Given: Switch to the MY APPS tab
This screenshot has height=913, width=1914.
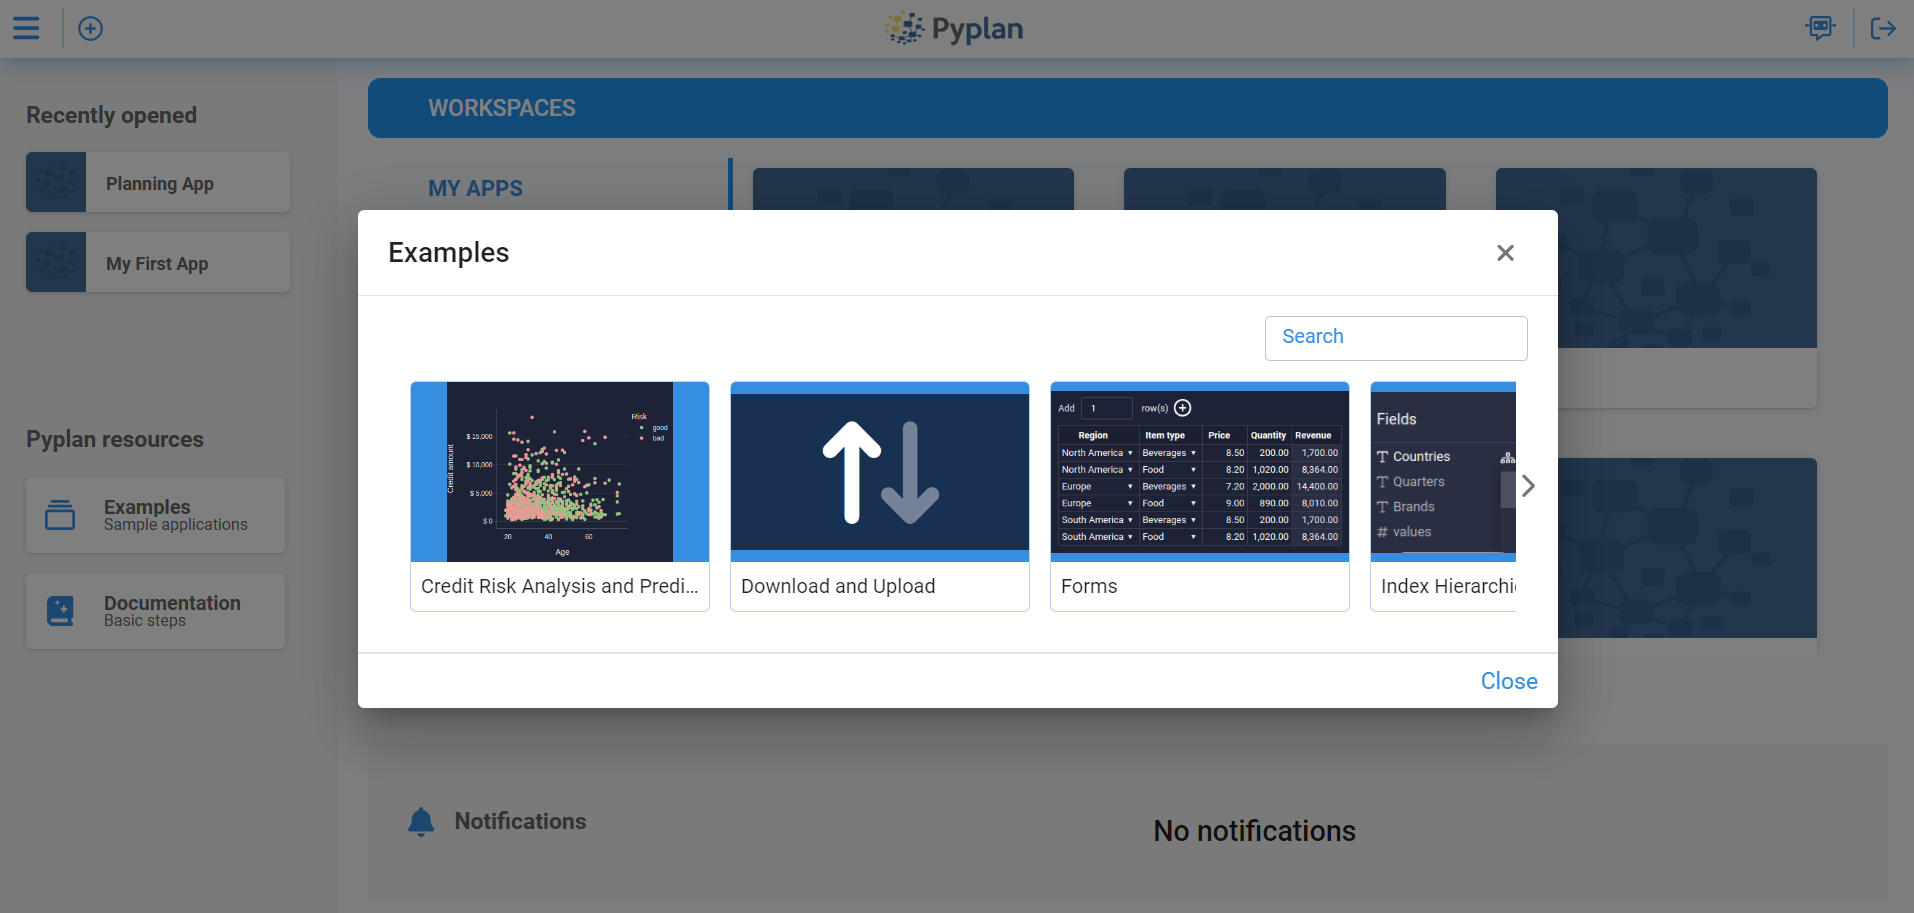Looking at the screenshot, I should click(475, 188).
